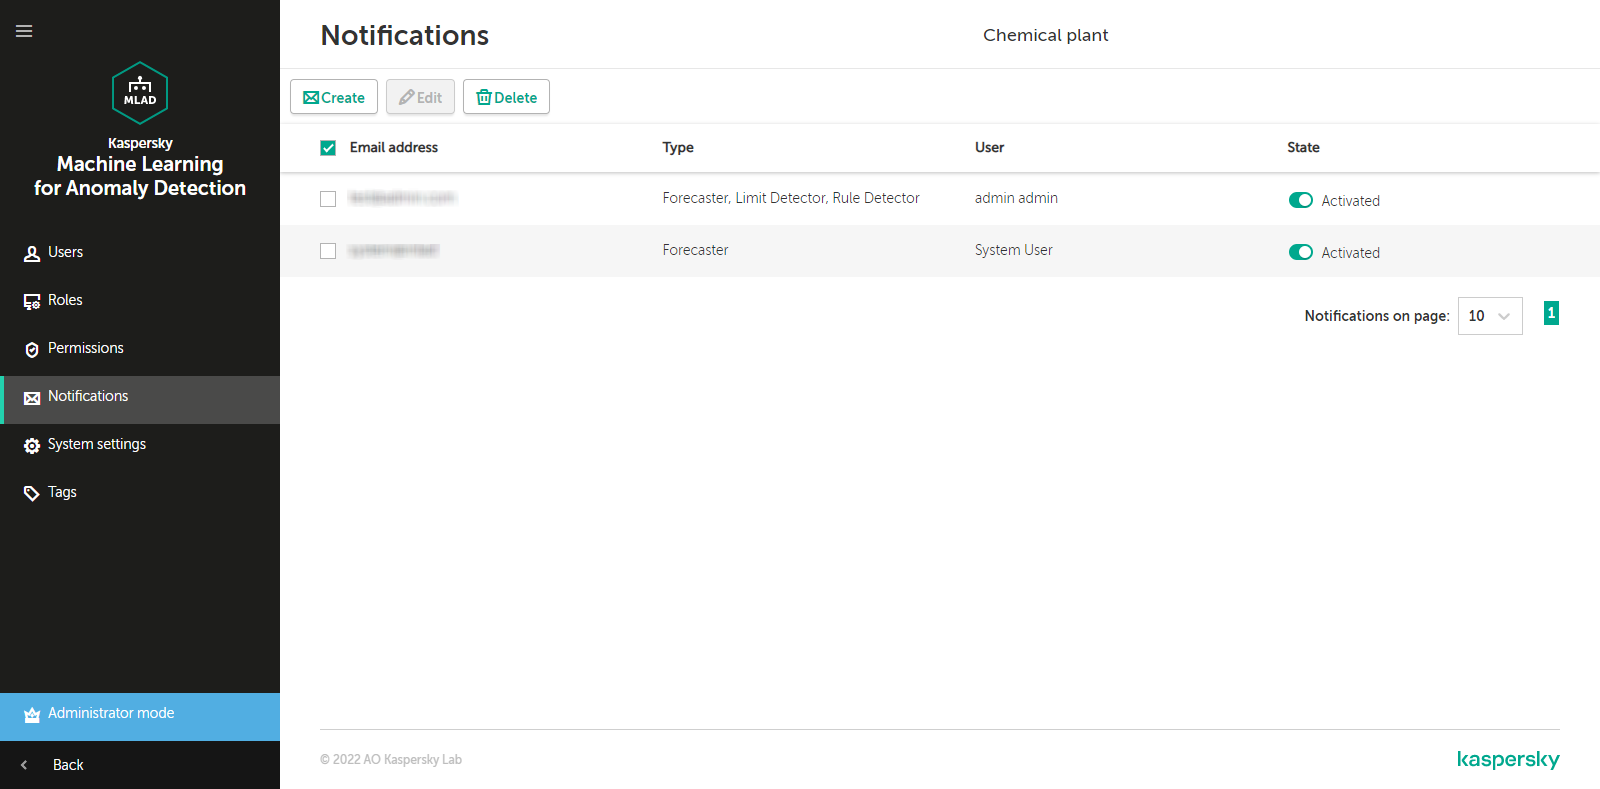The image size is (1600, 789).
Task: Go to the Tags menu item
Action: (x=62, y=492)
